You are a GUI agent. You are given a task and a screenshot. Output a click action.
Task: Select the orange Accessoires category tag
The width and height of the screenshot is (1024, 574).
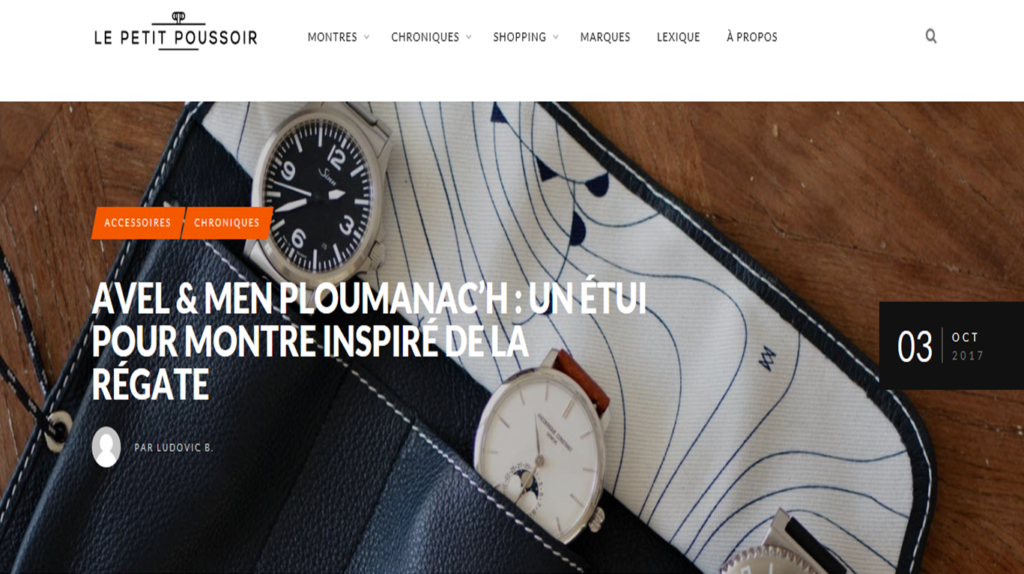(x=138, y=223)
